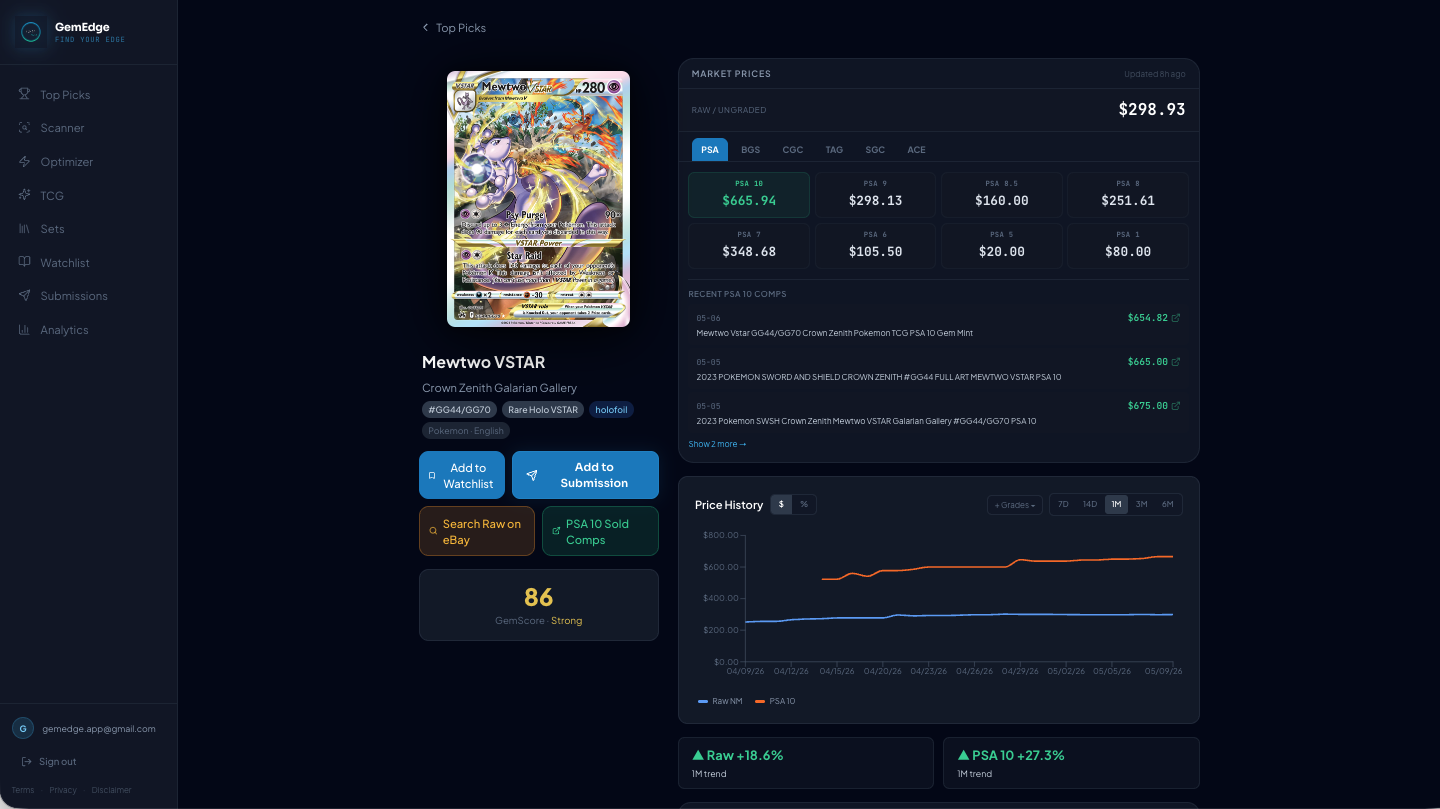Viewport: 1440px width, 809px height.
Task: Open Scanner in the sidebar
Action: [x=89, y=128]
